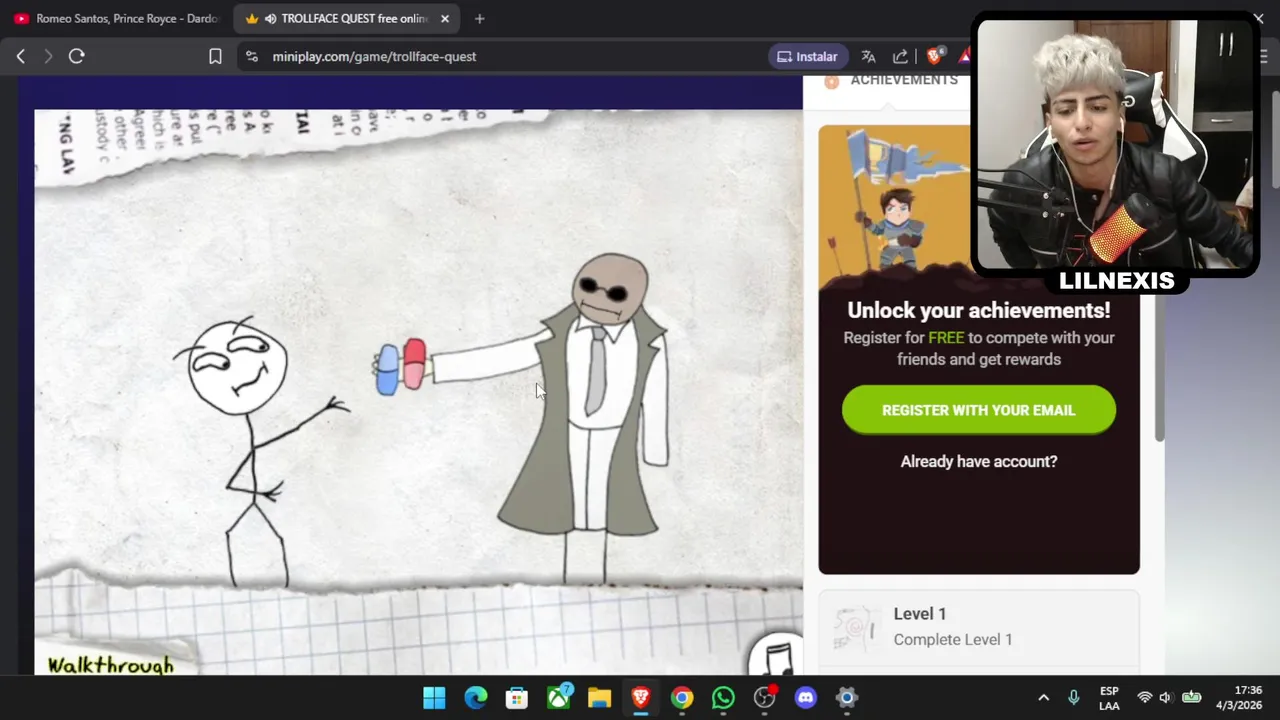Open File Explorer from taskbar
1280x720 pixels.
[599, 698]
